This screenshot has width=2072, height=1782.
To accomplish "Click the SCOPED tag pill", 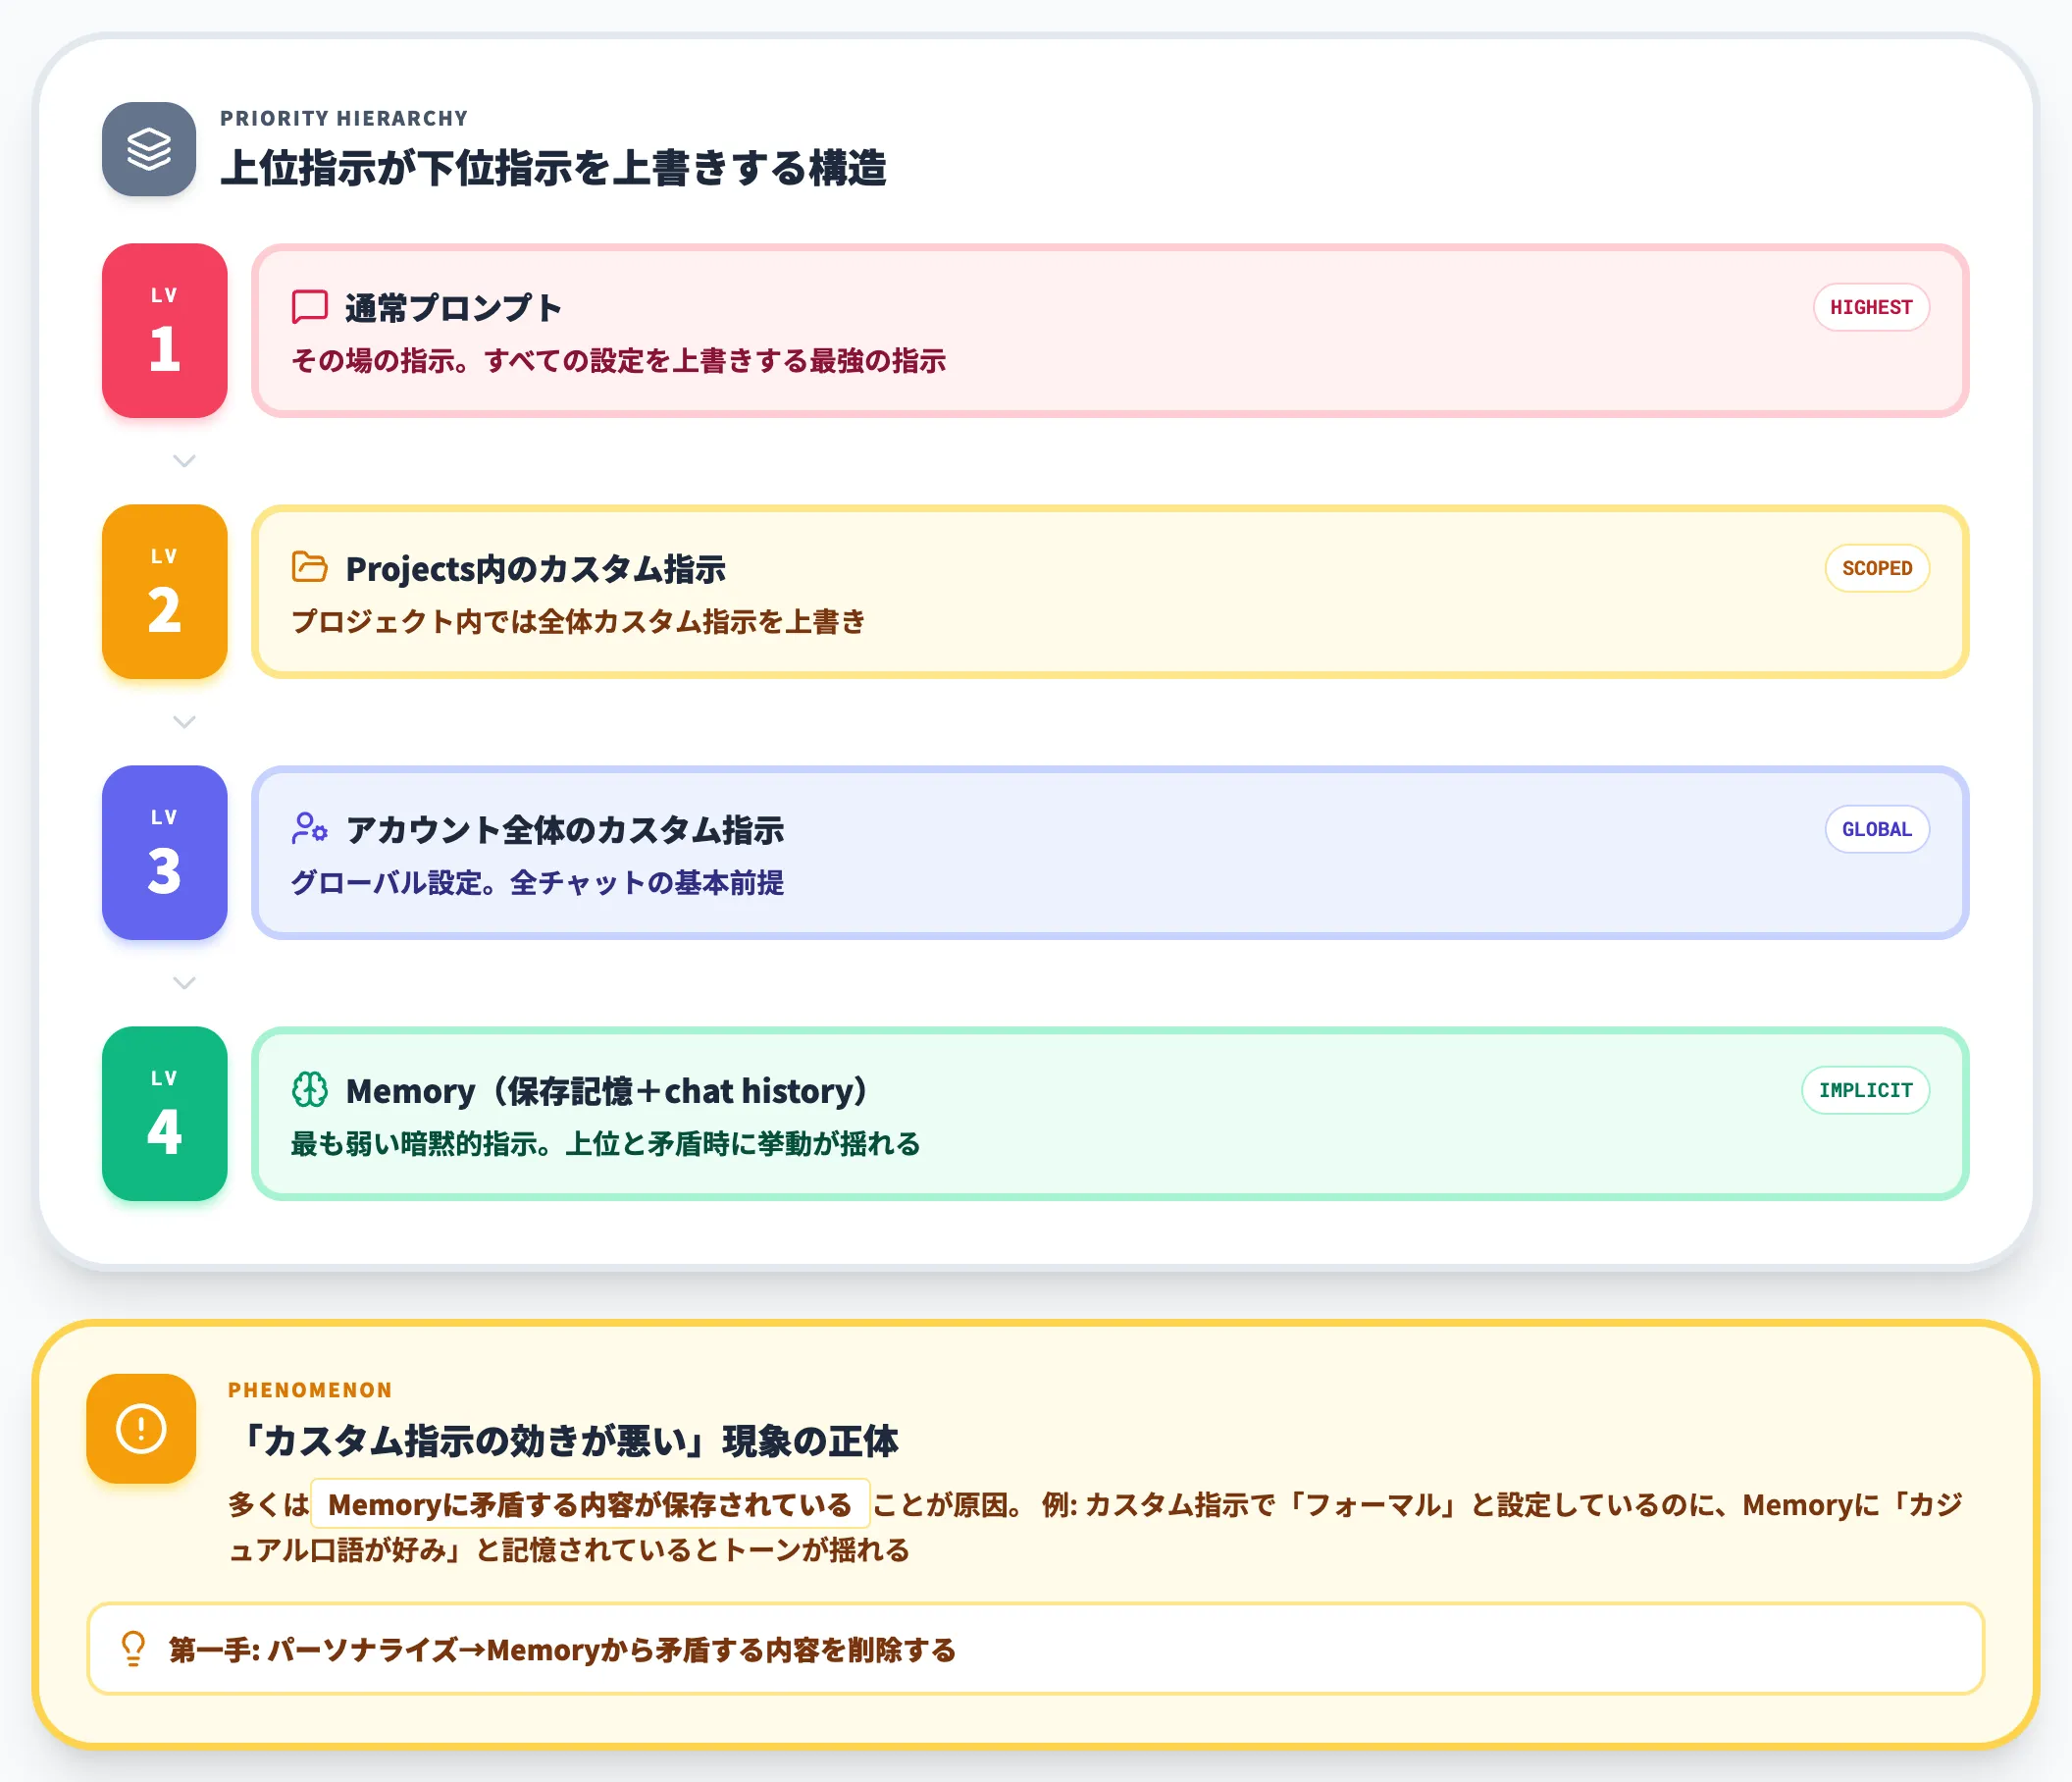I will pos(1877,568).
